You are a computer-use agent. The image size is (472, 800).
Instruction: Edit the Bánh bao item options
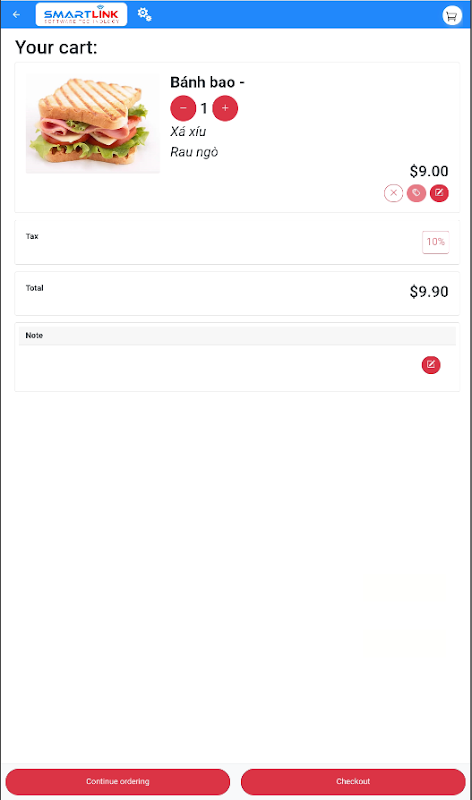click(x=439, y=193)
